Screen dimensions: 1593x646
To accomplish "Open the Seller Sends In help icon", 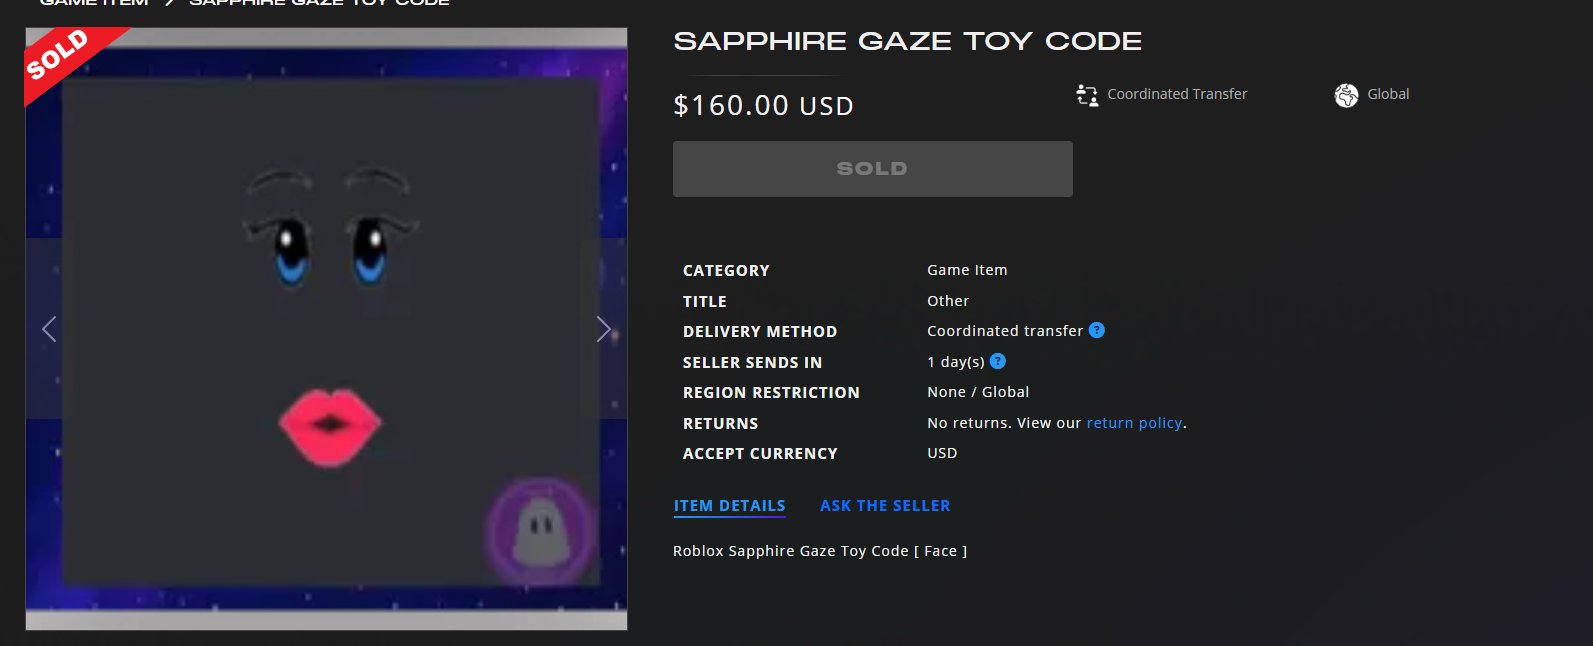I will click(x=997, y=361).
